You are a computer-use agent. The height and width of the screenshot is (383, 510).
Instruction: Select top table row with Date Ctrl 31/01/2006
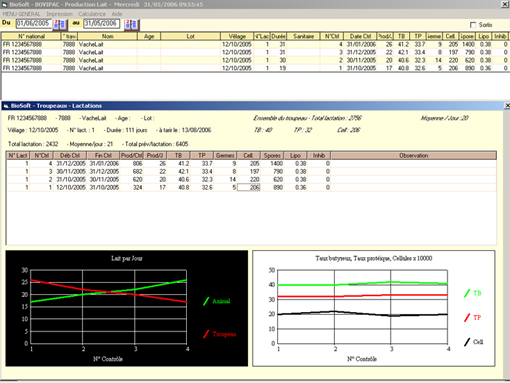[255, 44]
